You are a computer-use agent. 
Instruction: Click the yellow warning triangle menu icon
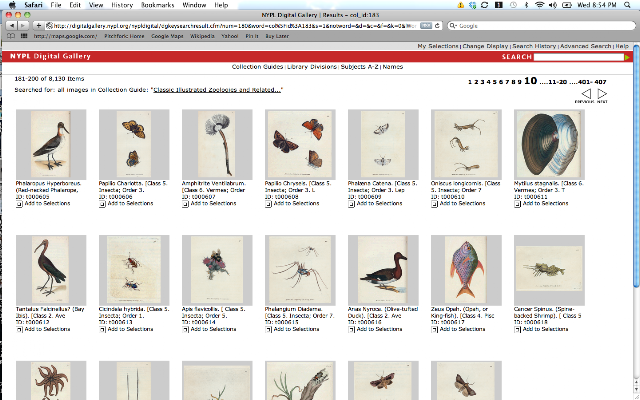pyautogui.click(x=461, y=5)
